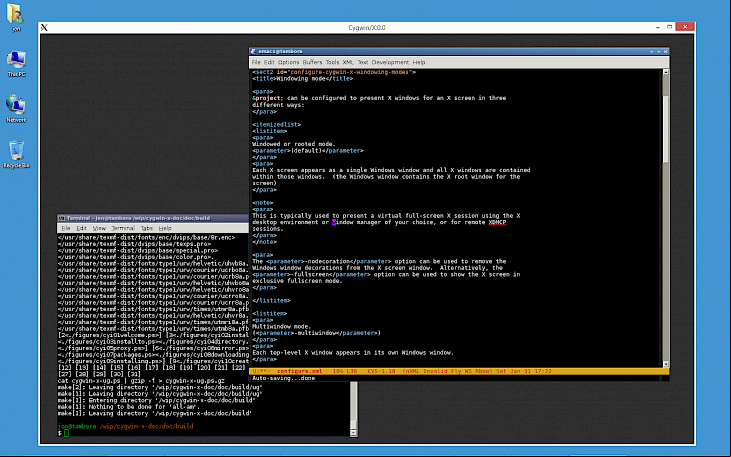Maximize the Cygwin/X window
Viewport: 731px width, 457px height.
pyautogui.click(x=669, y=27)
